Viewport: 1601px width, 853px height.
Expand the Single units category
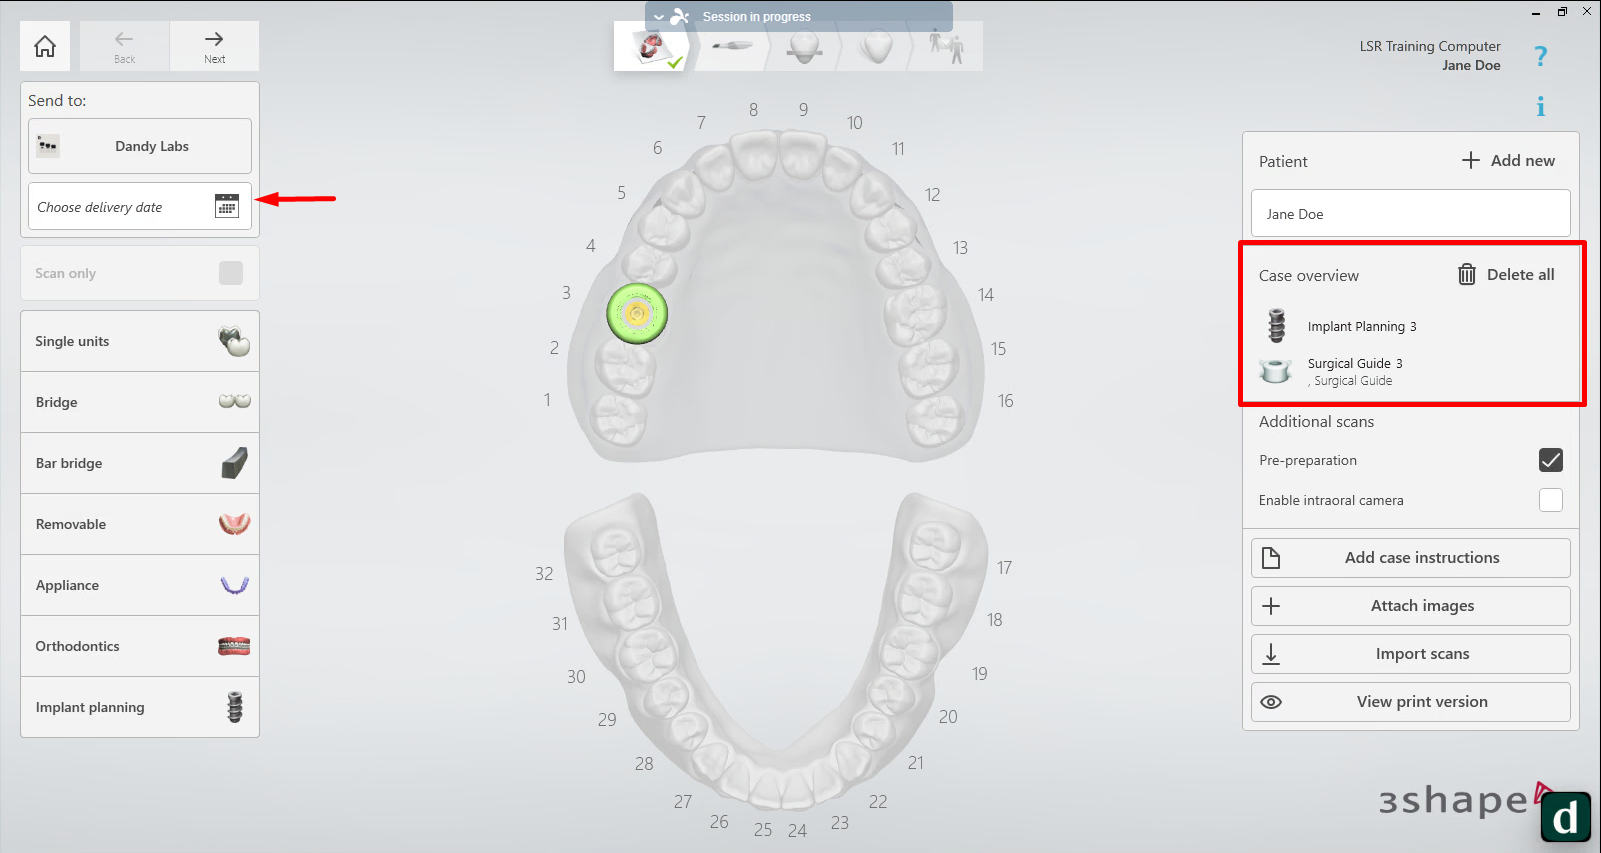(x=140, y=341)
